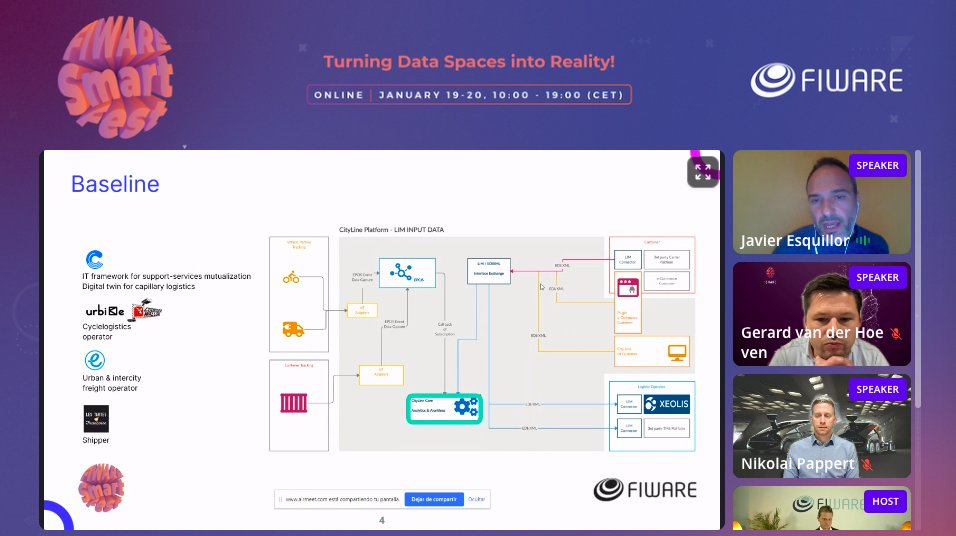
Task: Click the FIWARE logo at the slide's bottom right
Action: [645, 490]
